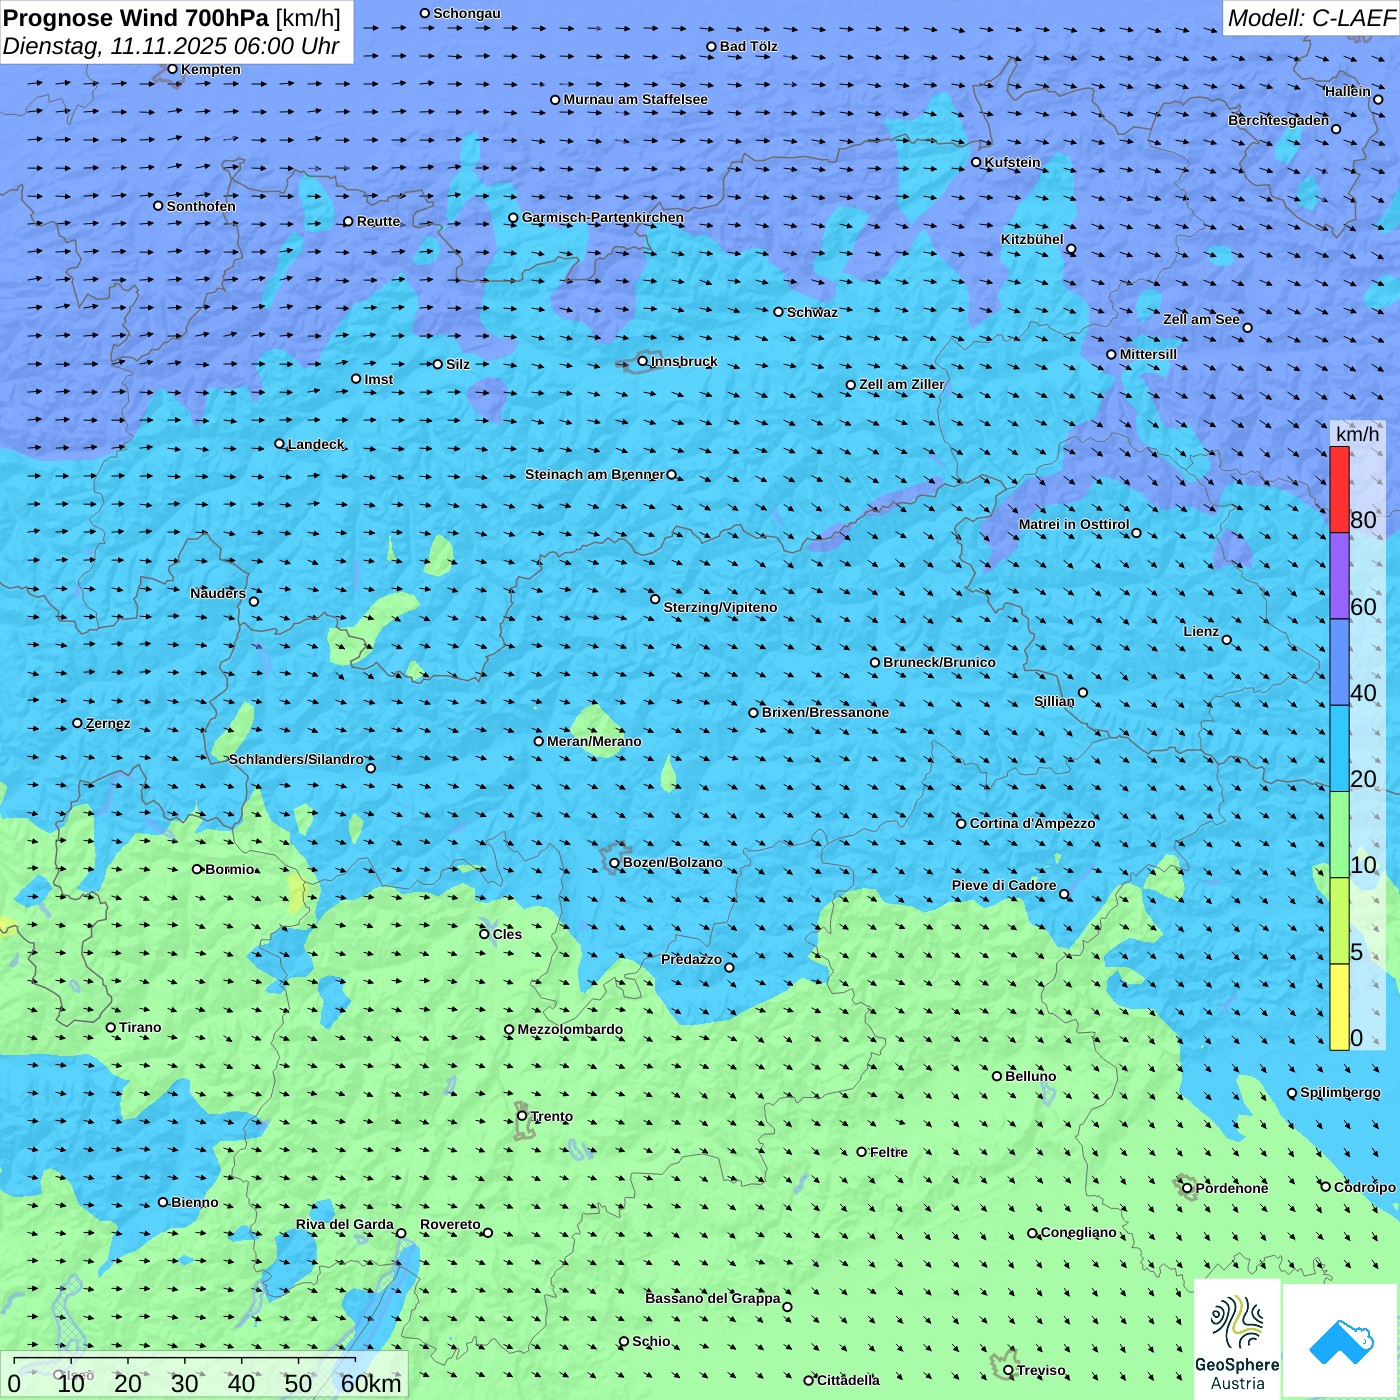Click the Schwaz label

tap(812, 312)
